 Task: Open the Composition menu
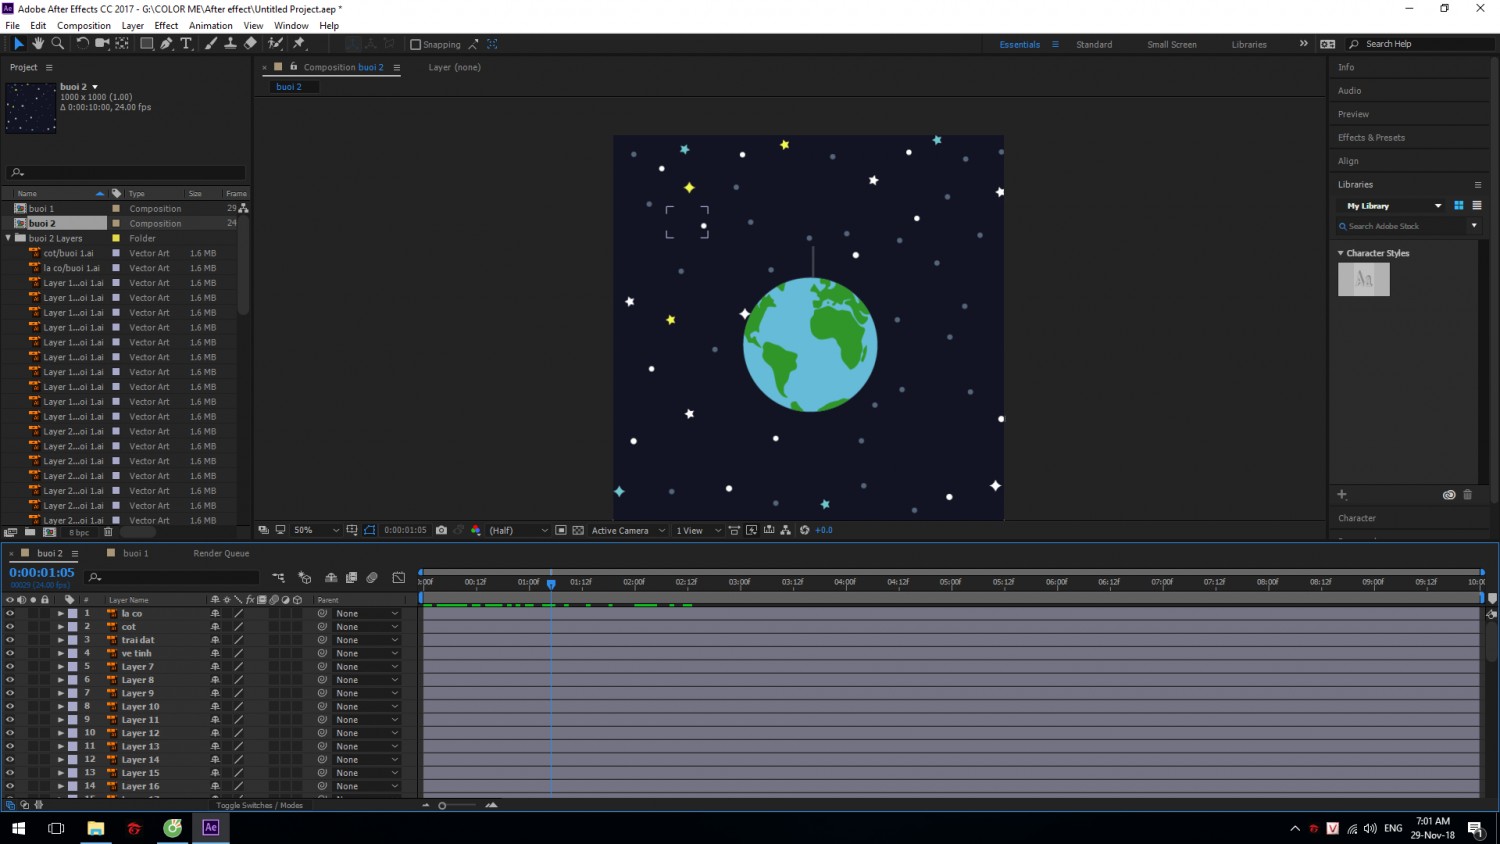(x=84, y=25)
